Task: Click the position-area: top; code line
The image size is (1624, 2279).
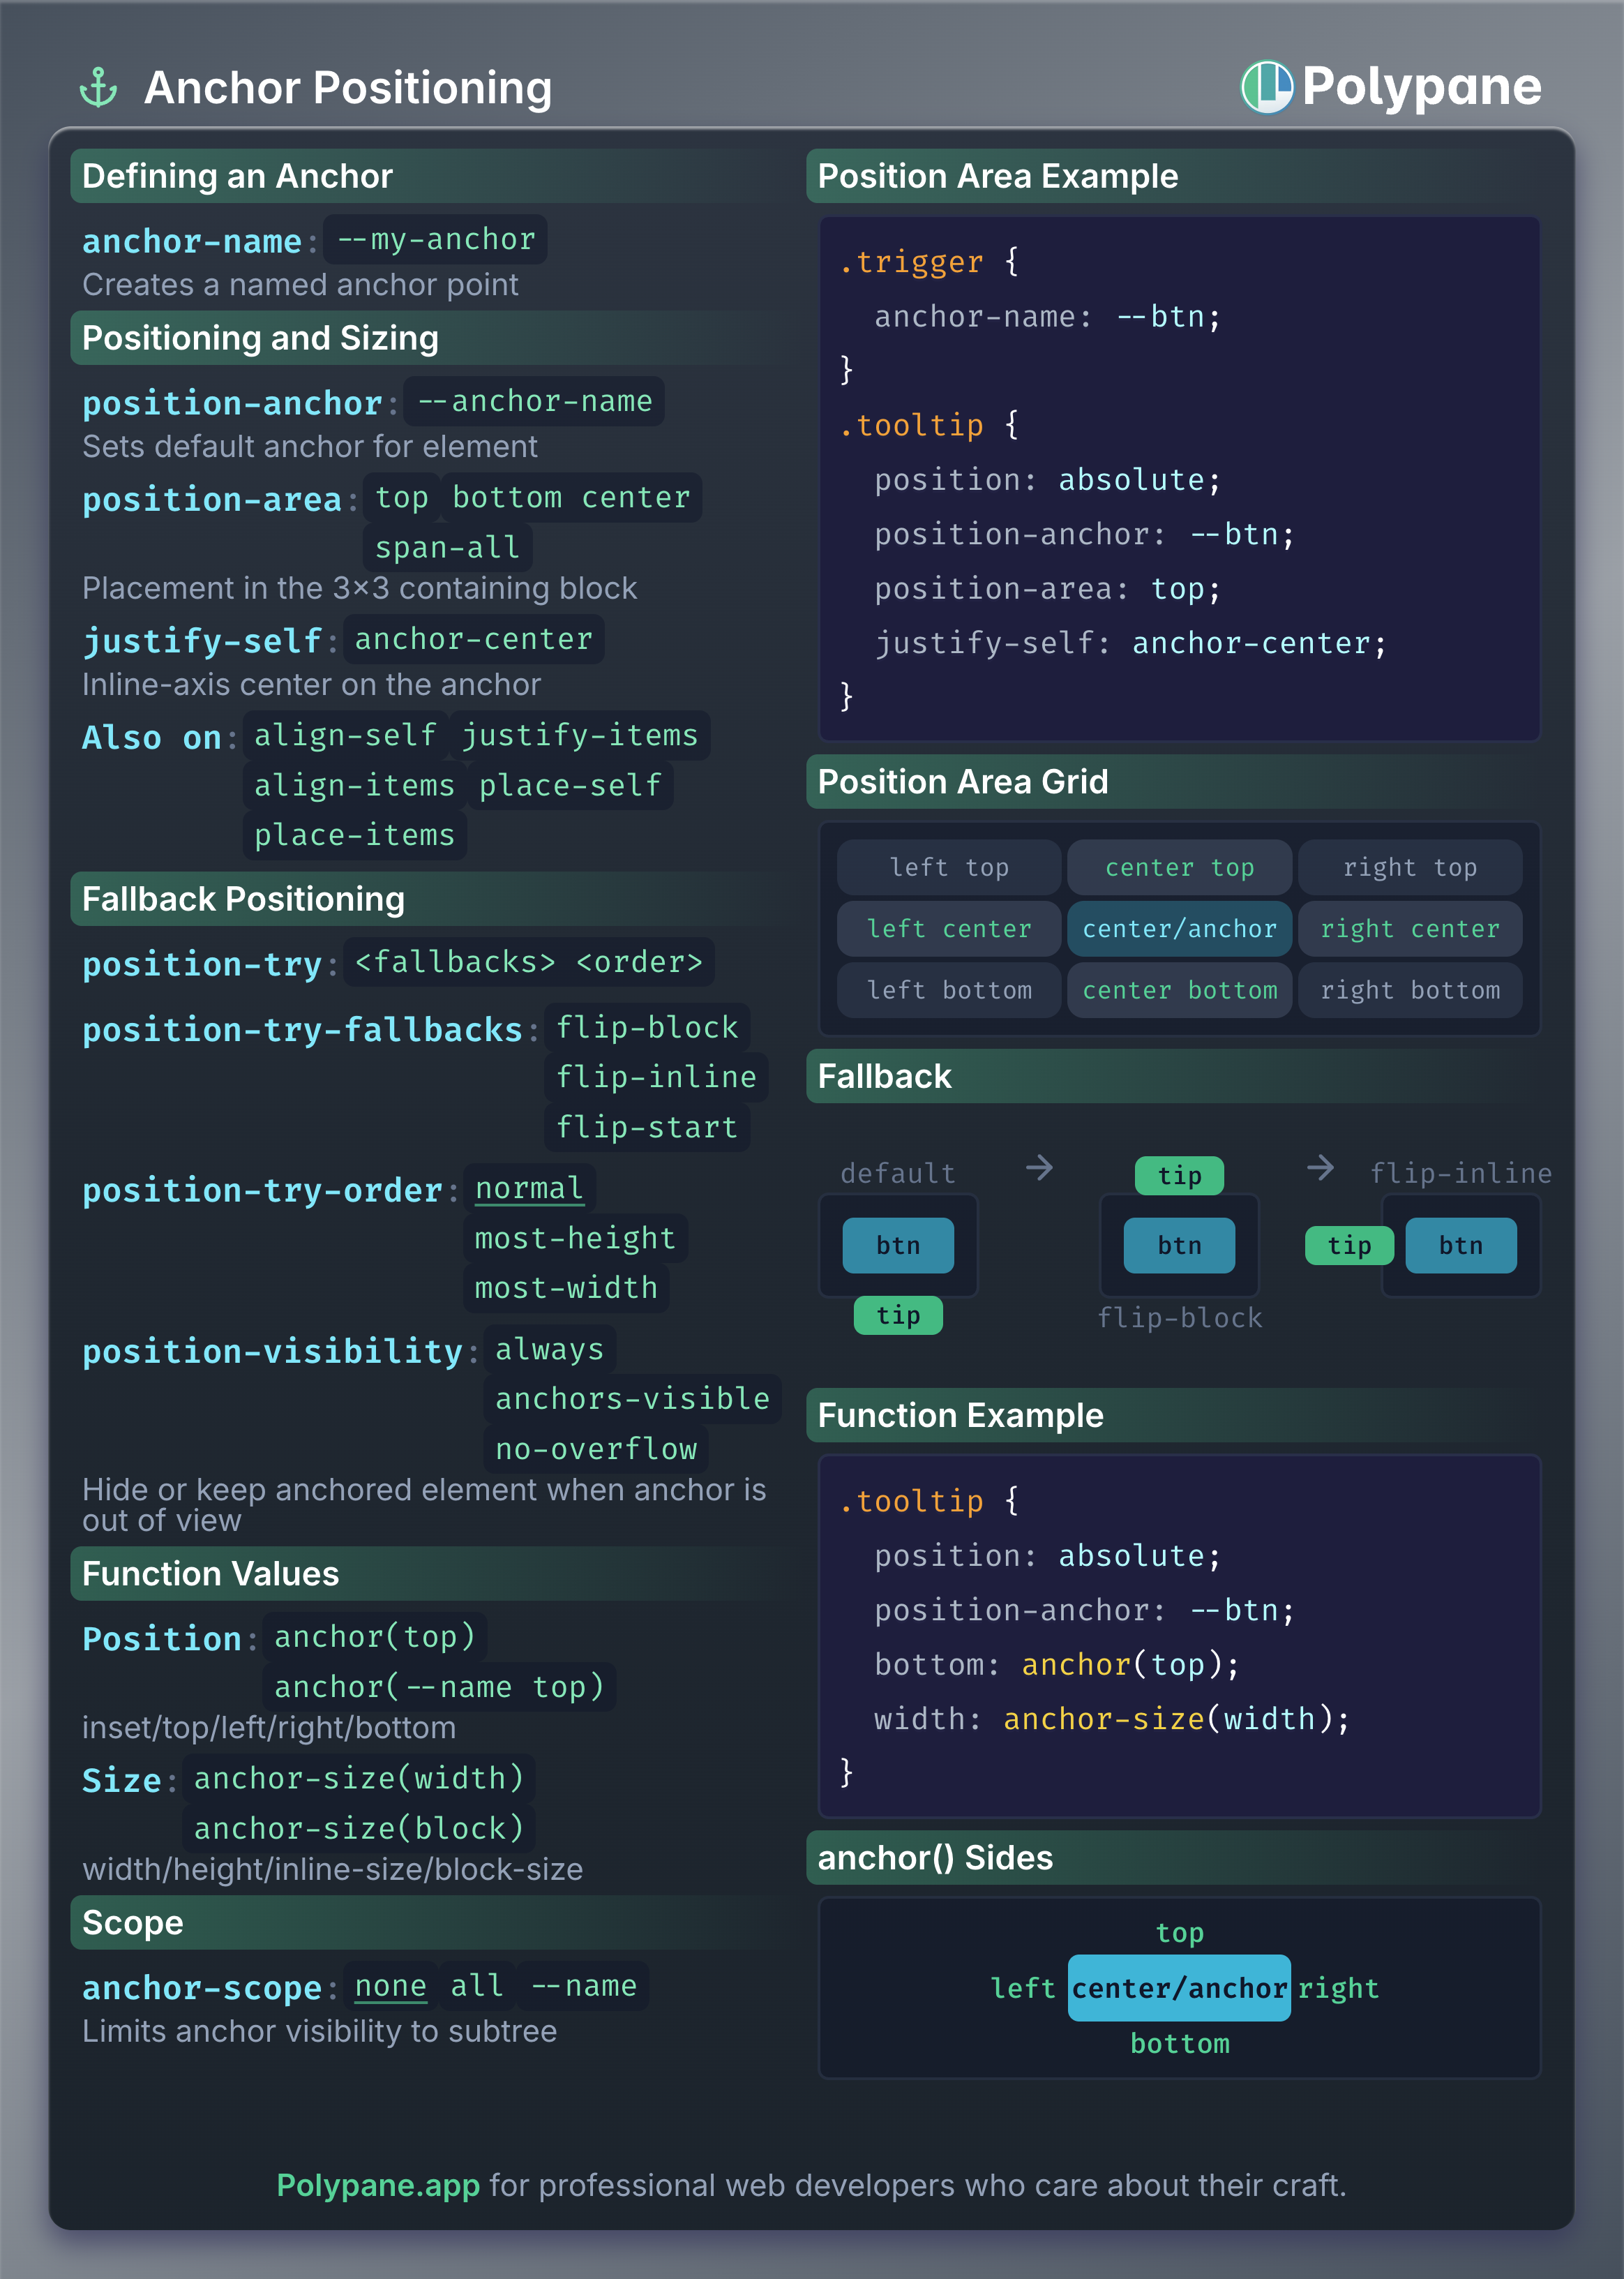Action: point(1048,589)
